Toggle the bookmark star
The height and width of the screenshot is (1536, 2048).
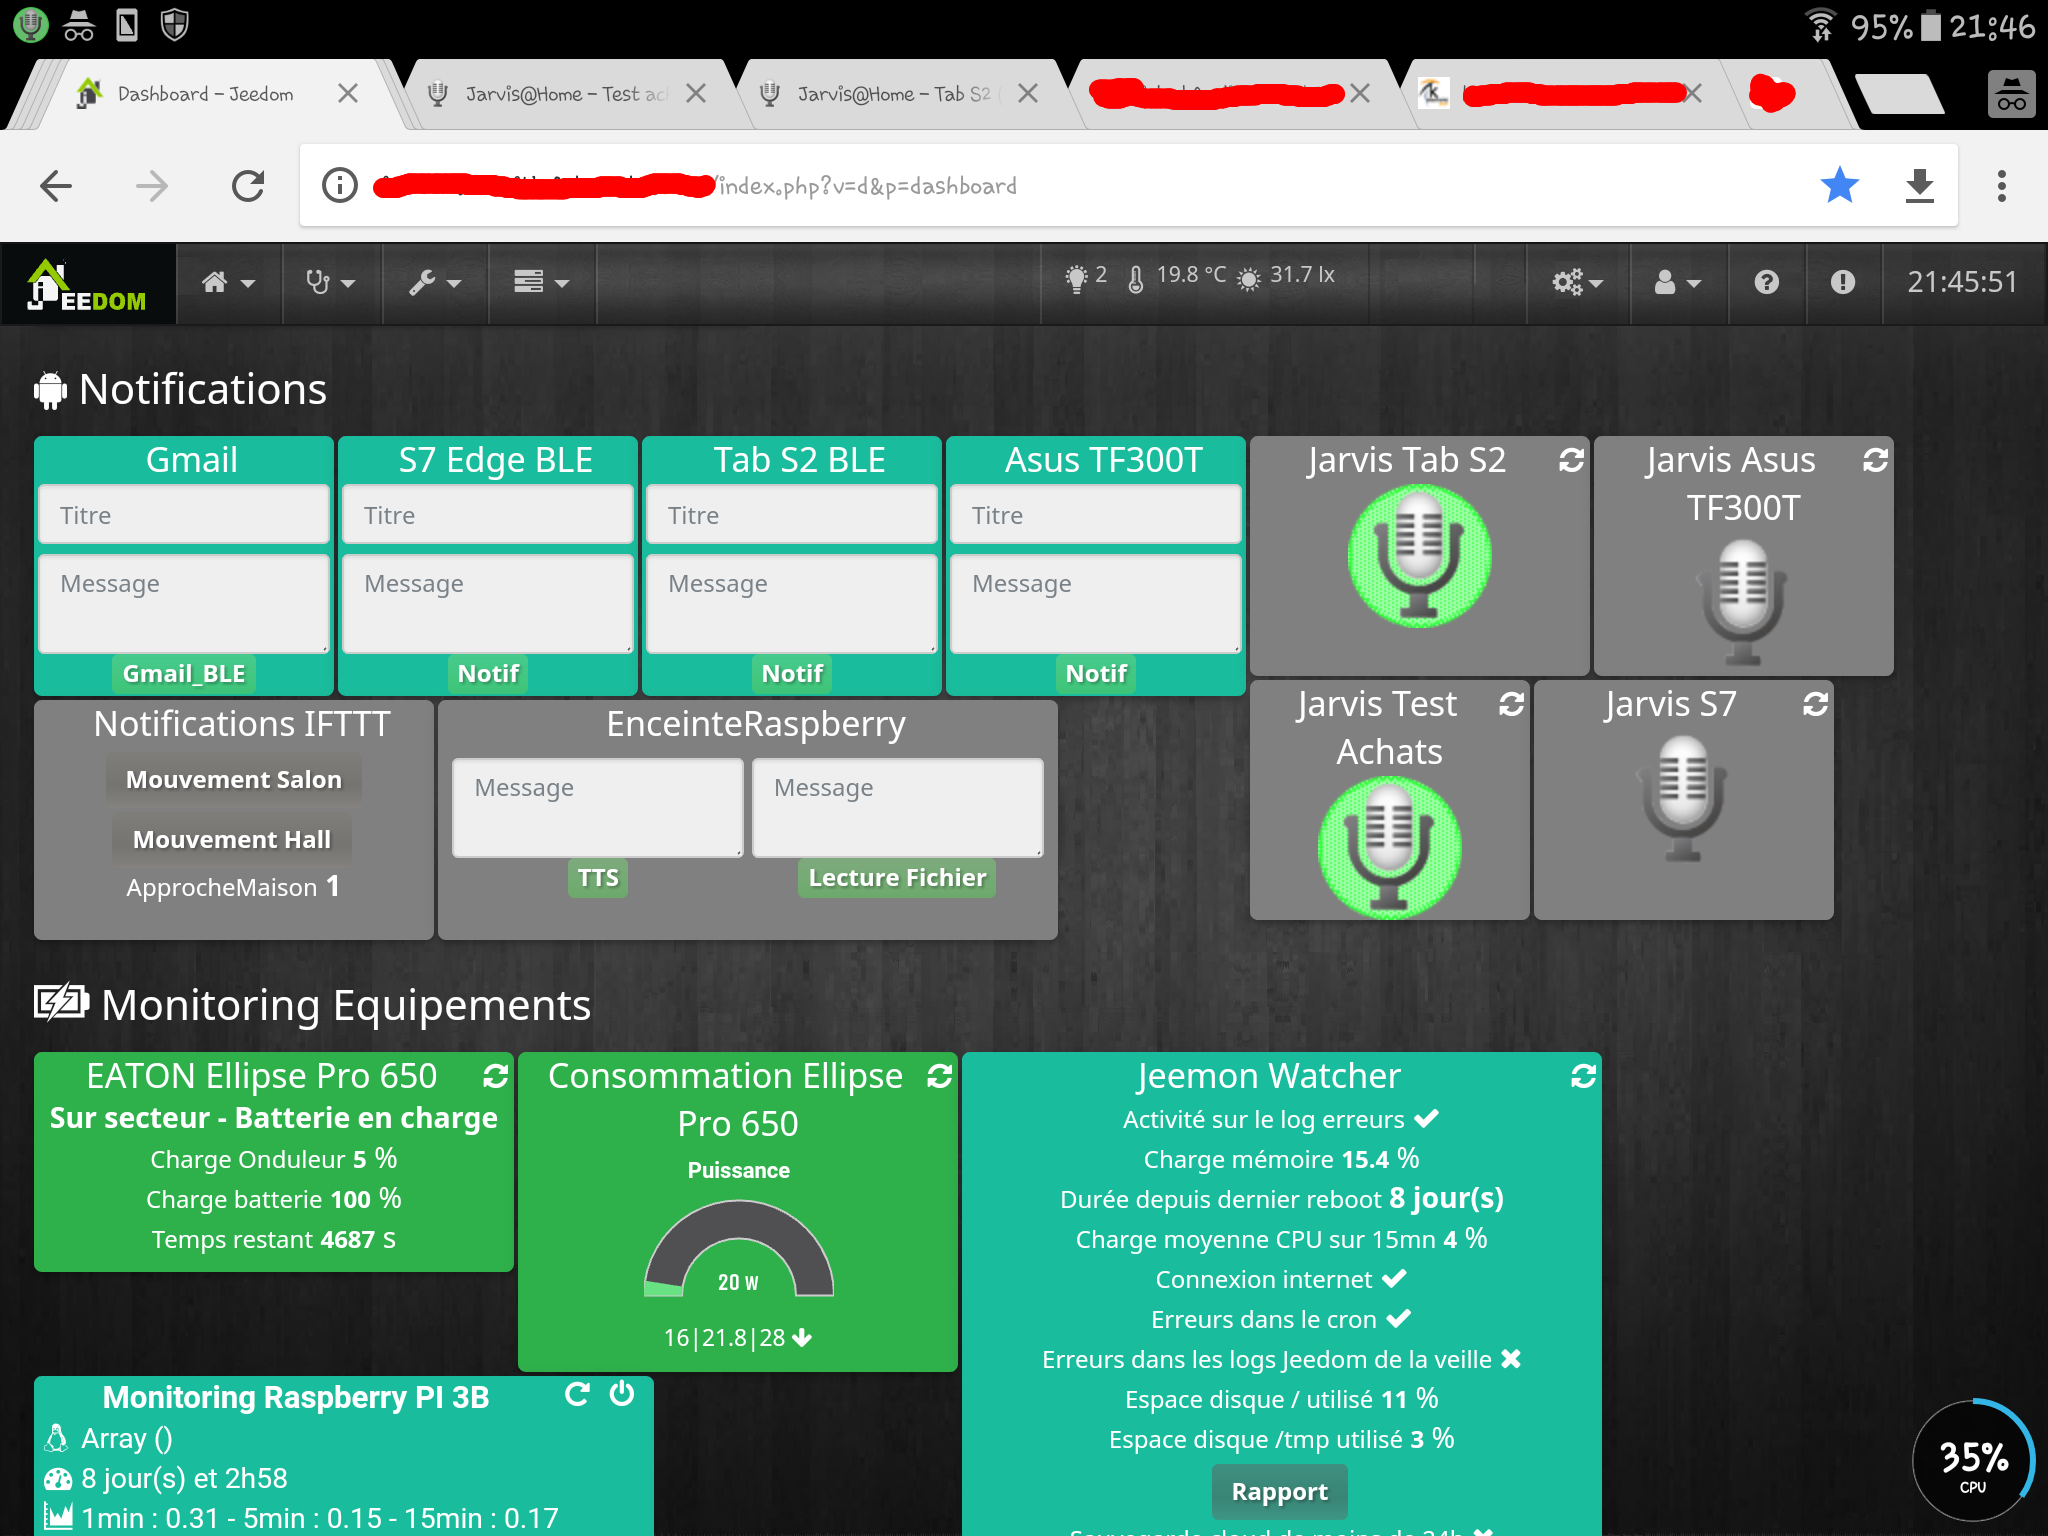coord(1839,185)
